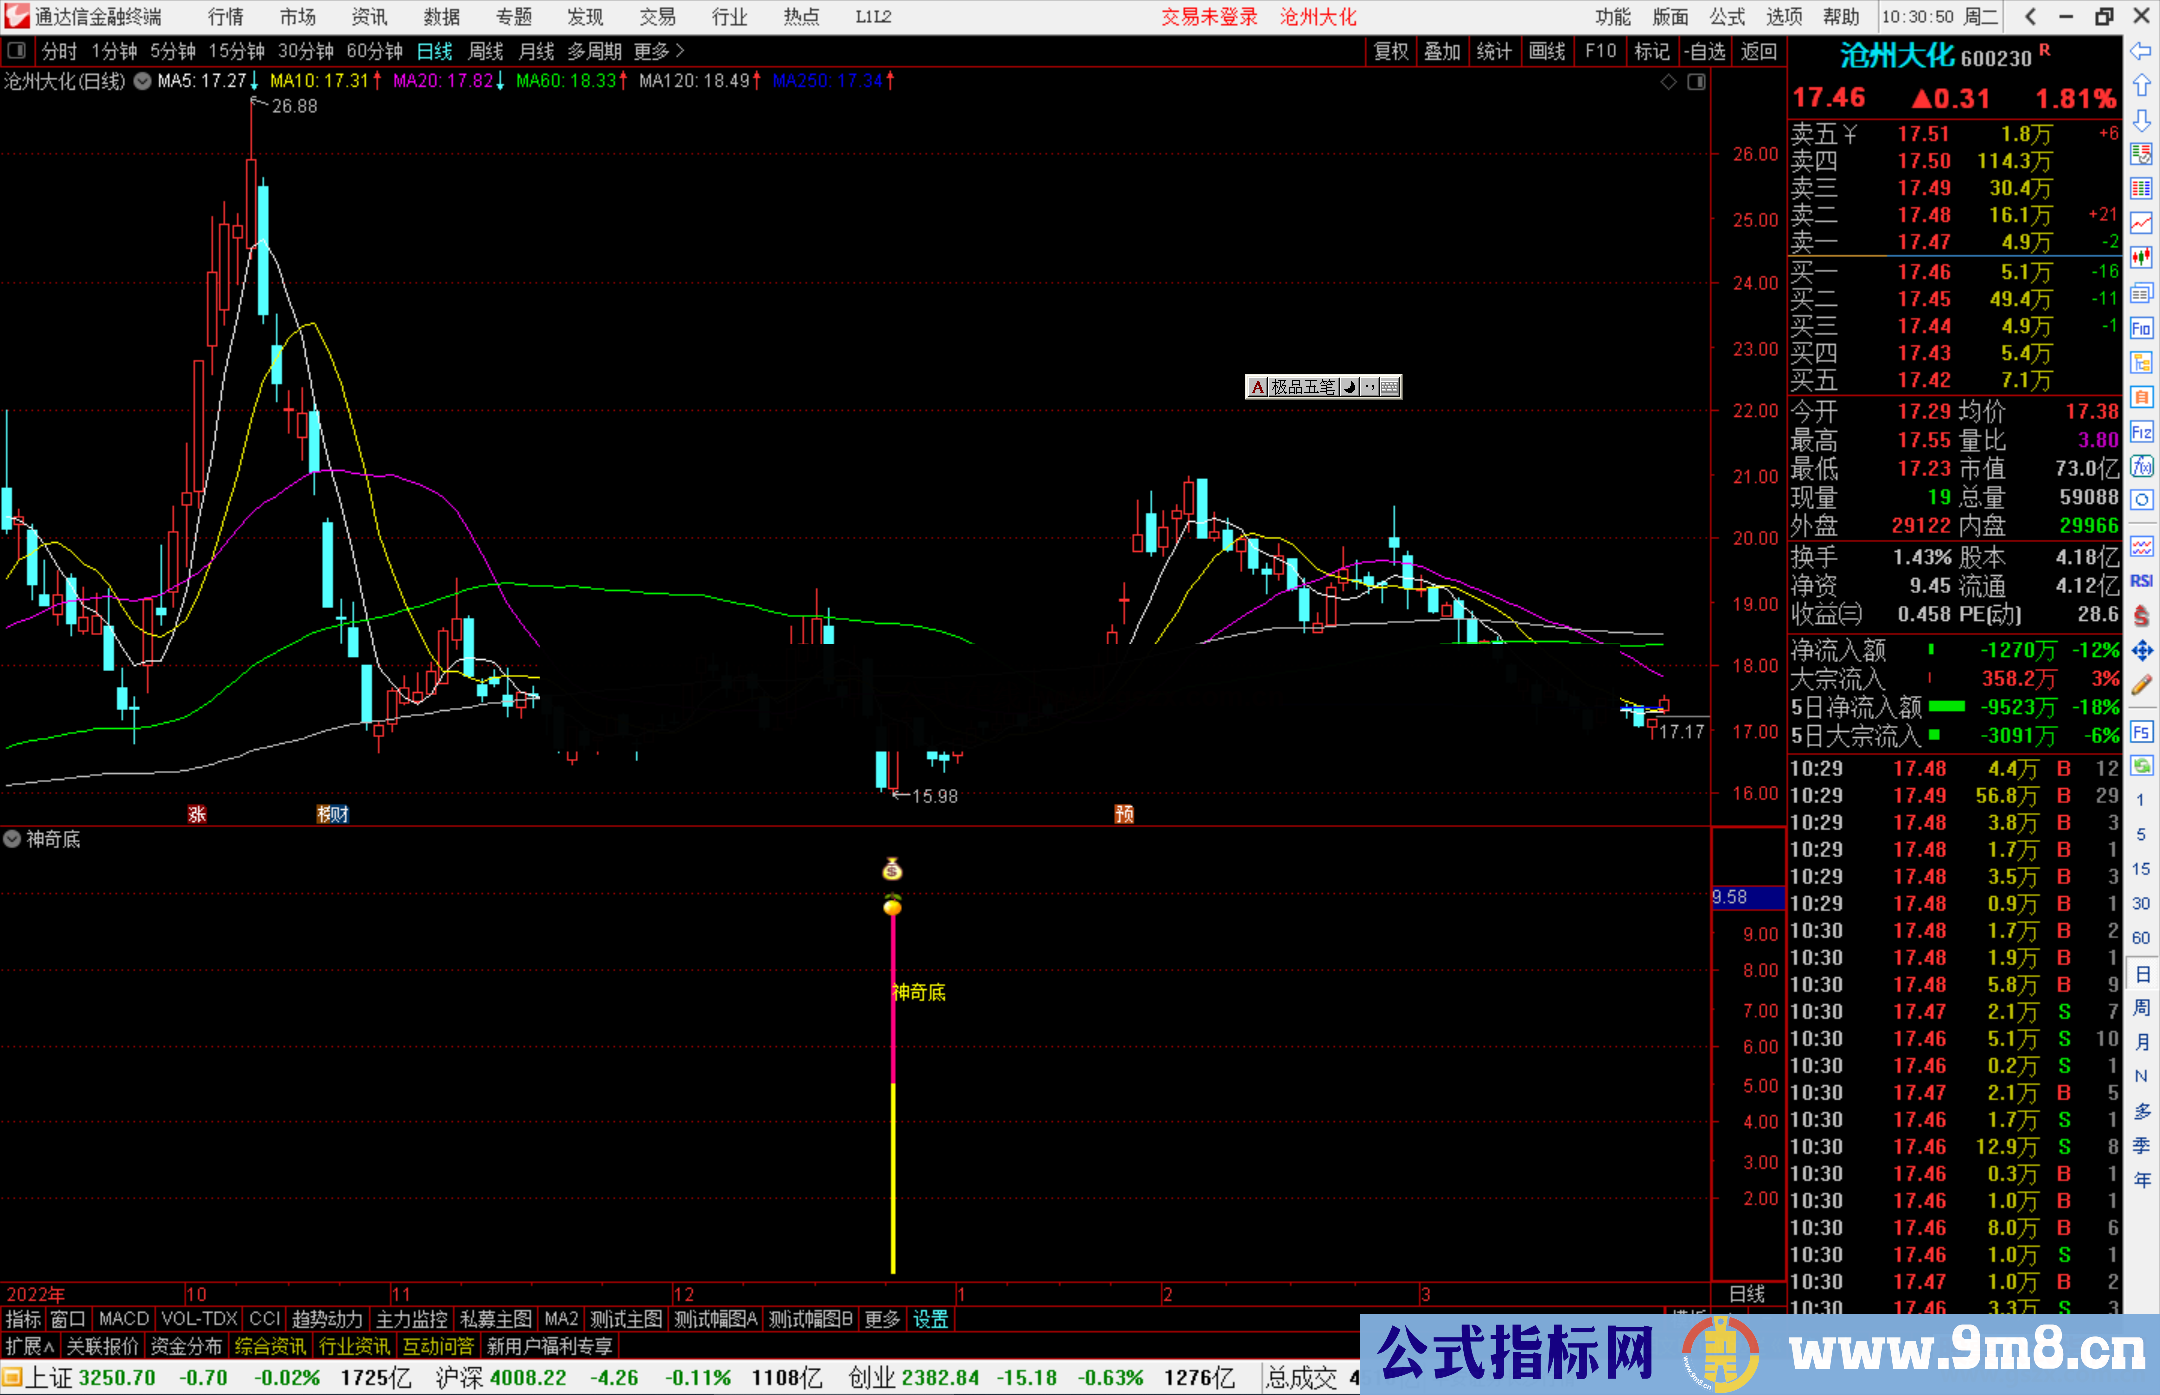Screen dimensions: 2160x1395
Task: Open the 卖五 order book expander arrow
Action: click(x=1849, y=134)
